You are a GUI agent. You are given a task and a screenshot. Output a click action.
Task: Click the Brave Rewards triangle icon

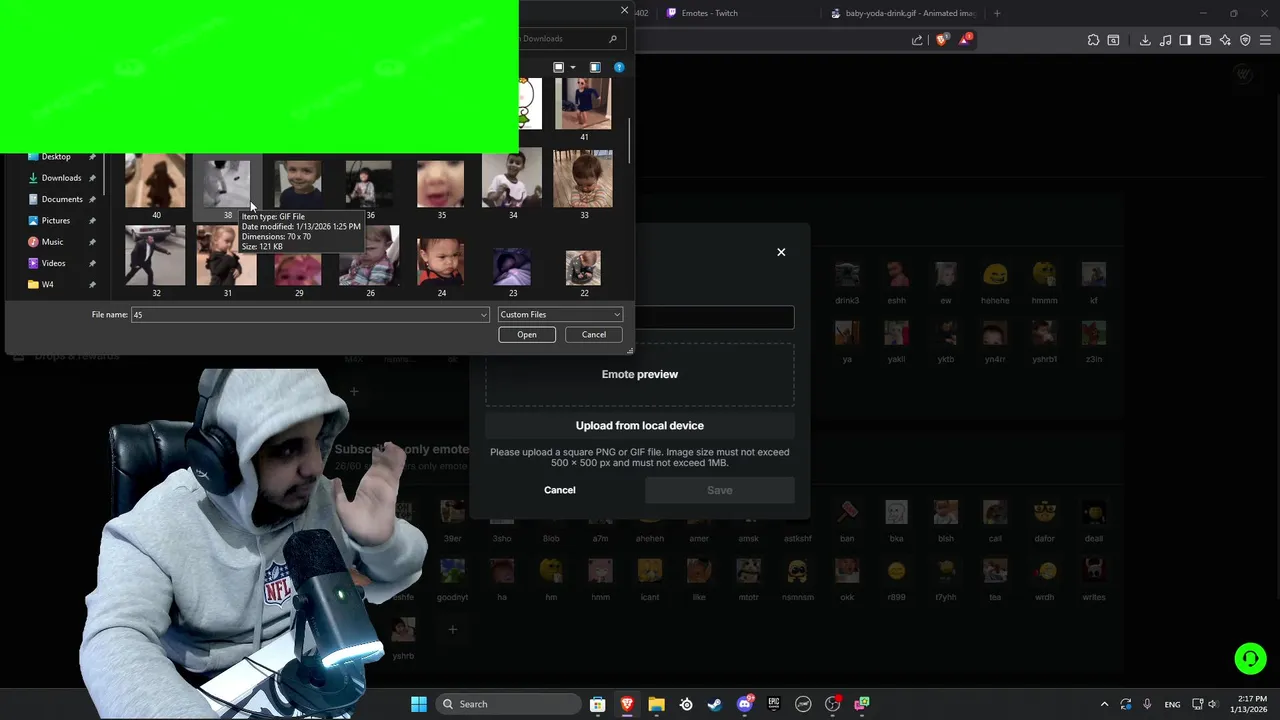pos(965,40)
